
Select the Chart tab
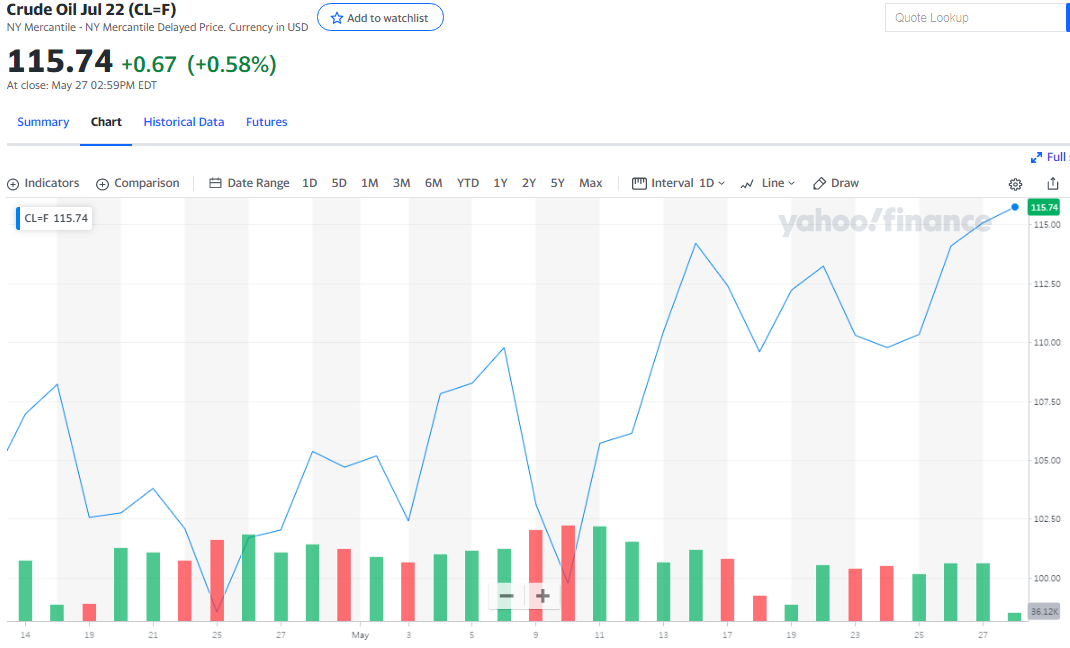tap(106, 122)
